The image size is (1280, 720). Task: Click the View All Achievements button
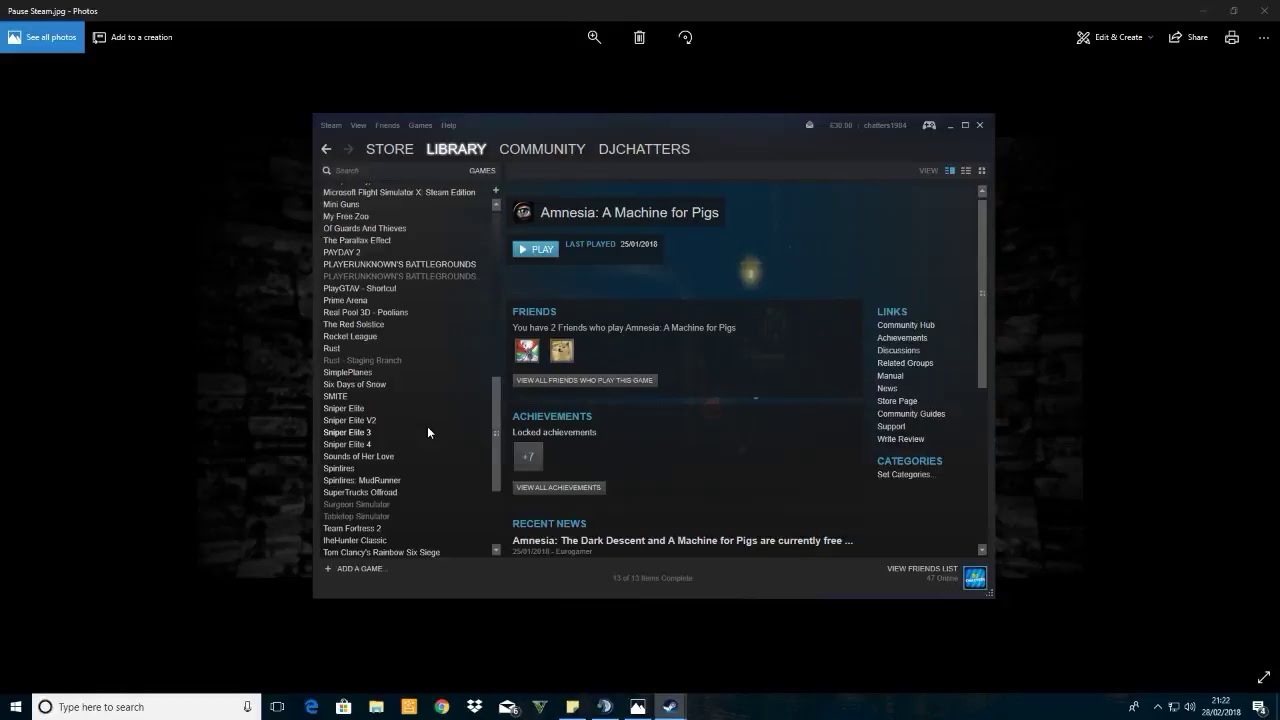559,487
